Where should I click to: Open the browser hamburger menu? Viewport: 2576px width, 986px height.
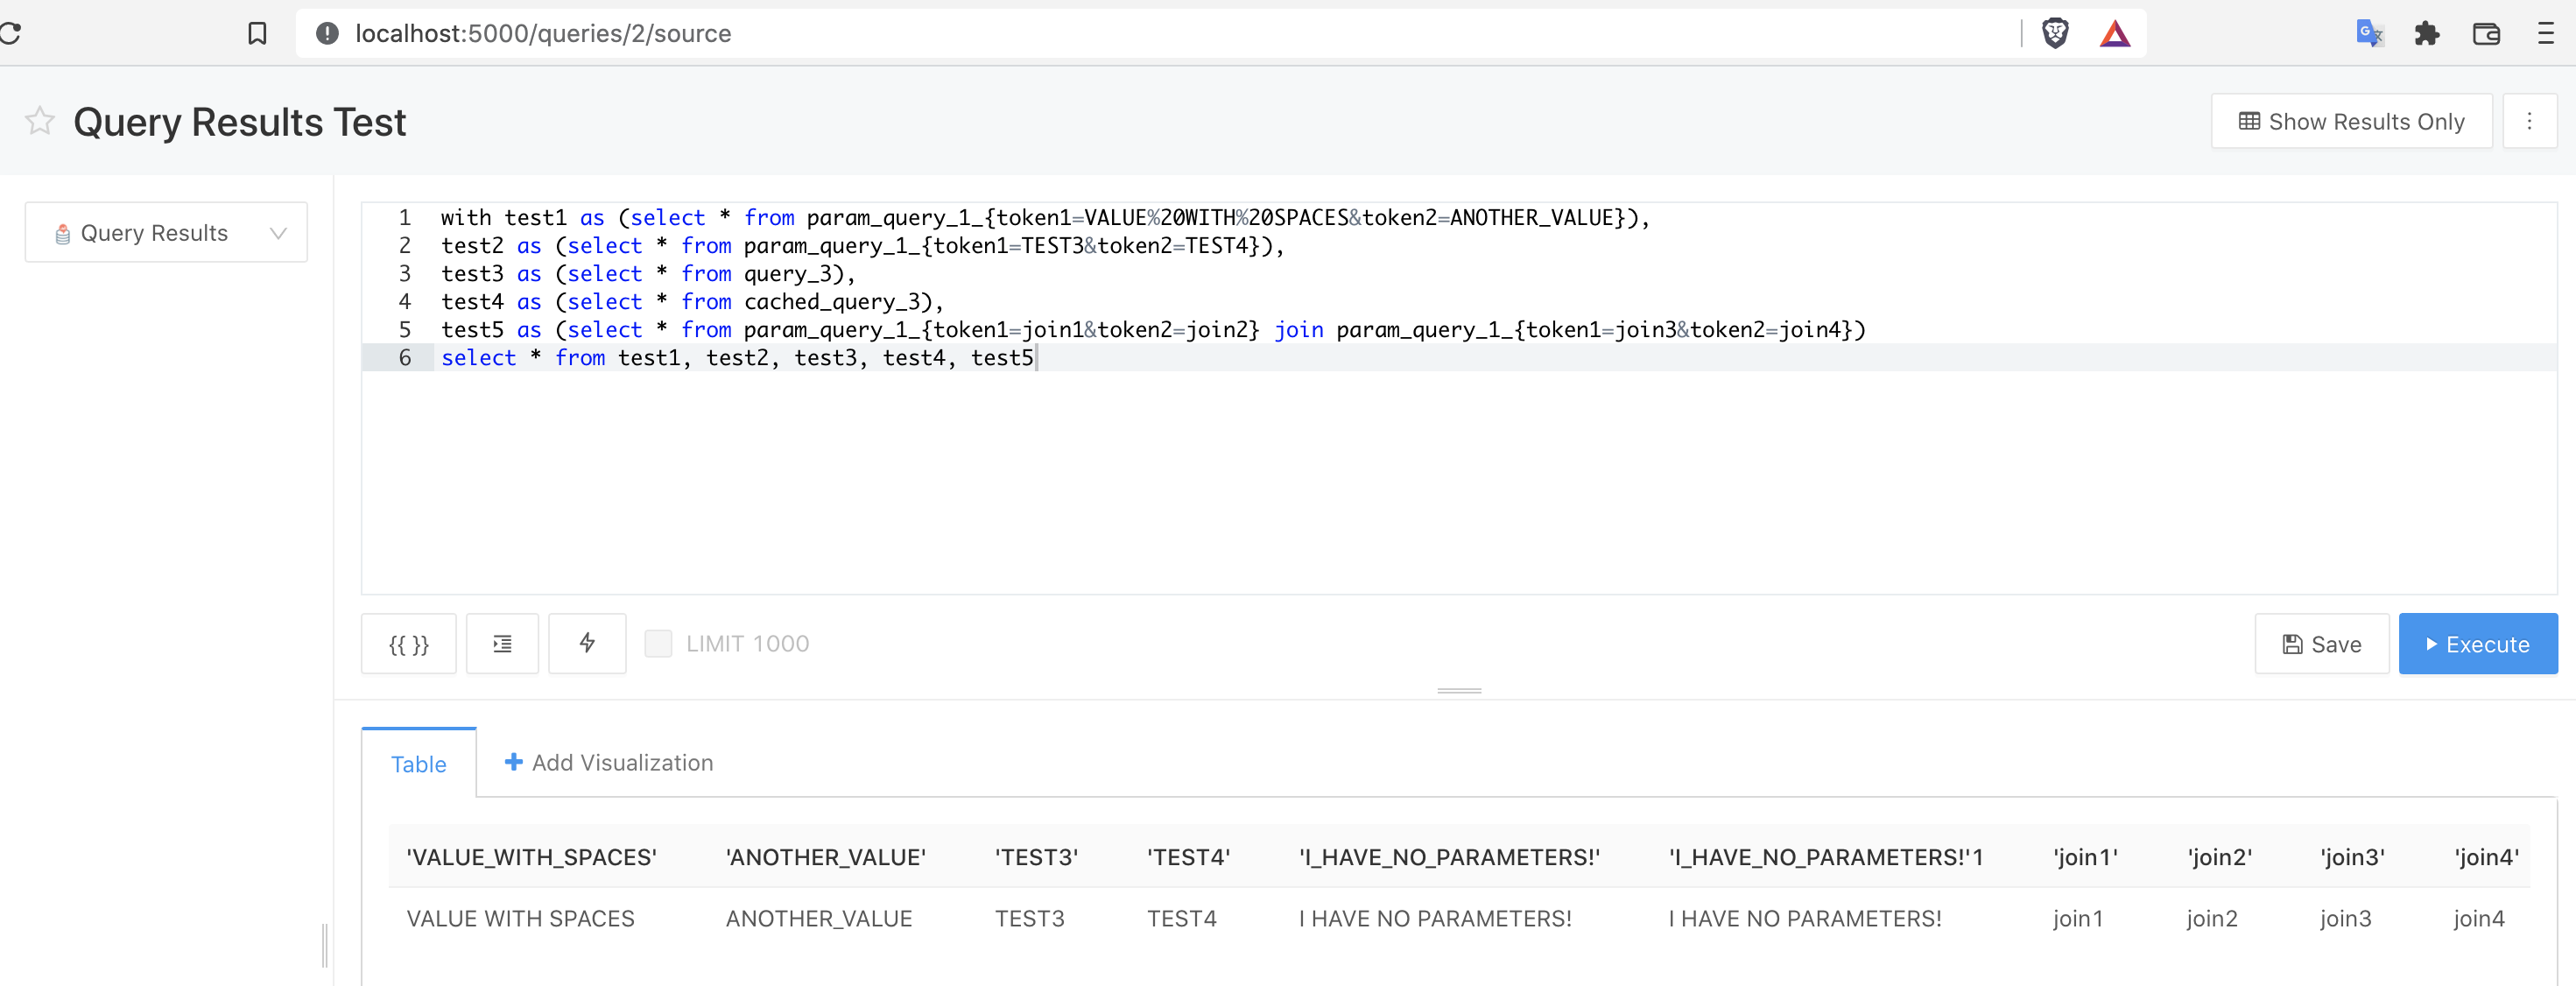(x=2545, y=33)
